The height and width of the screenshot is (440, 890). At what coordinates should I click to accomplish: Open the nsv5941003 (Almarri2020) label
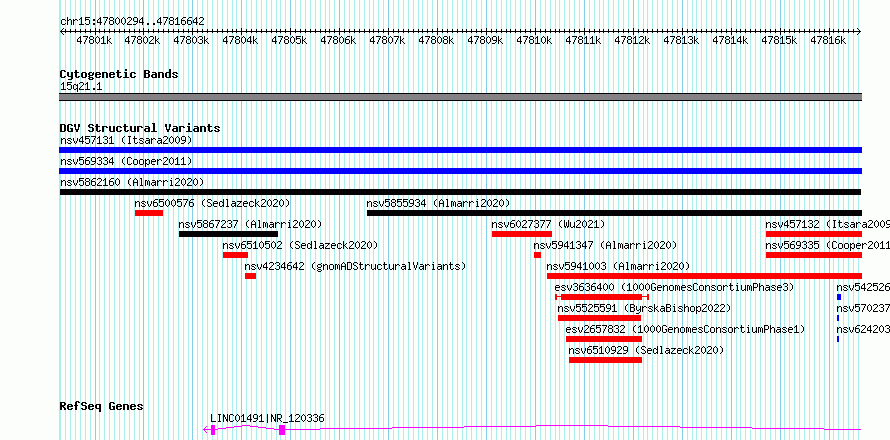[618, 266]
